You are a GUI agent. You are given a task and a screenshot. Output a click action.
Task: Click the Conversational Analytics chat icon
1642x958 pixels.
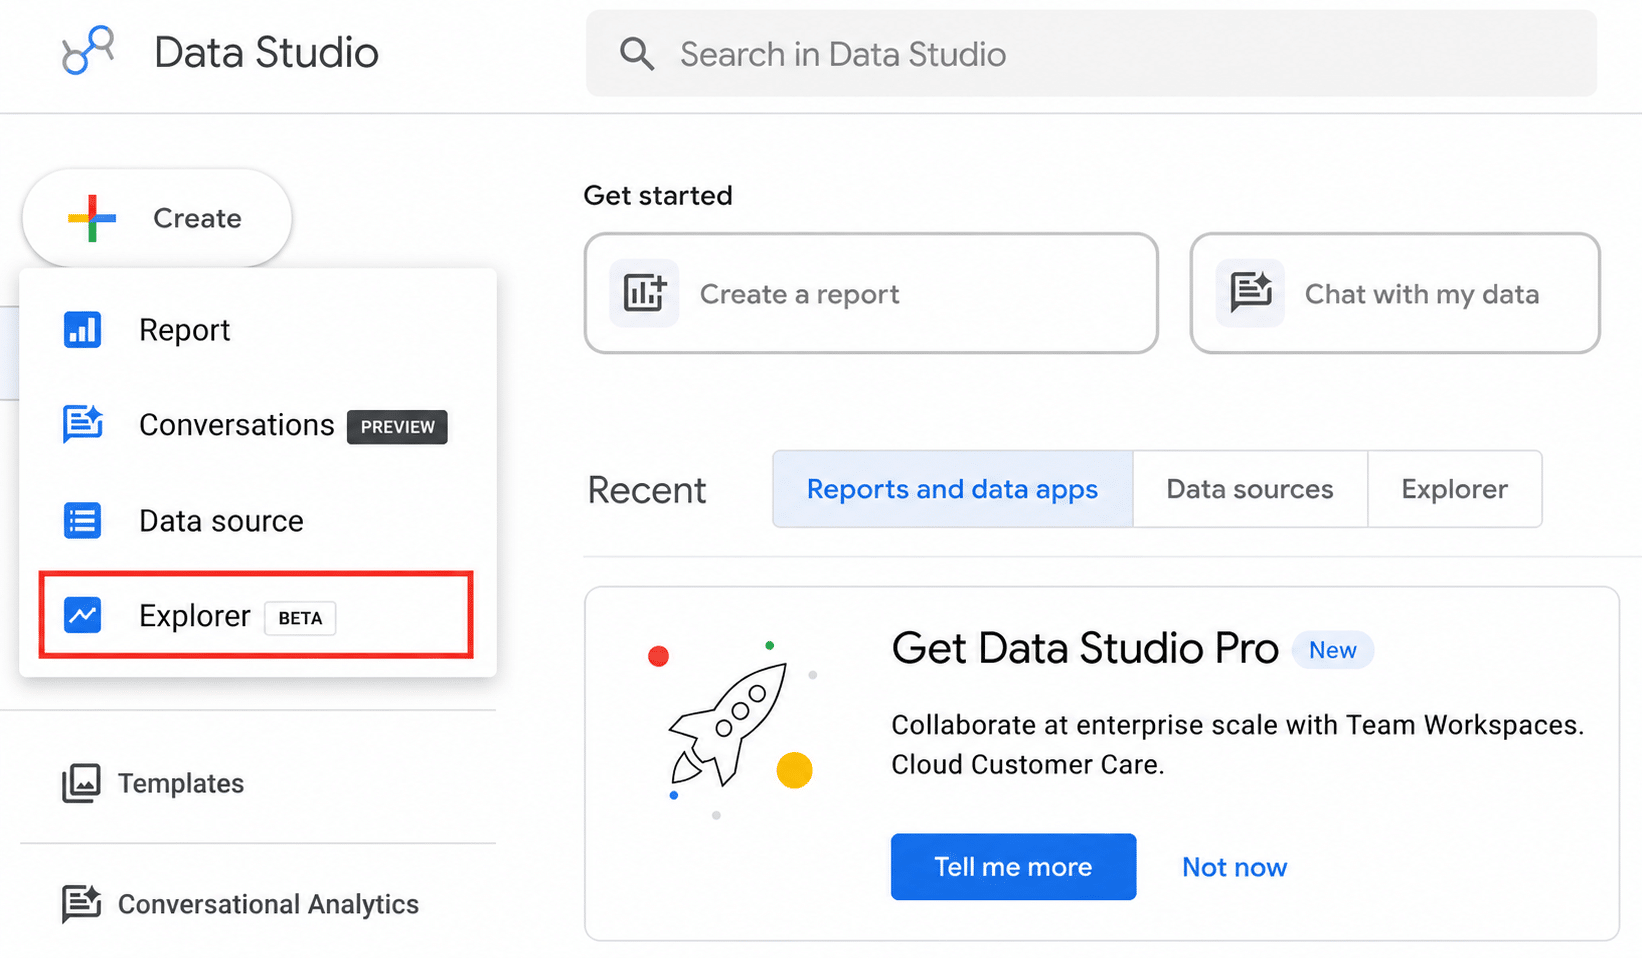[81, 904]
